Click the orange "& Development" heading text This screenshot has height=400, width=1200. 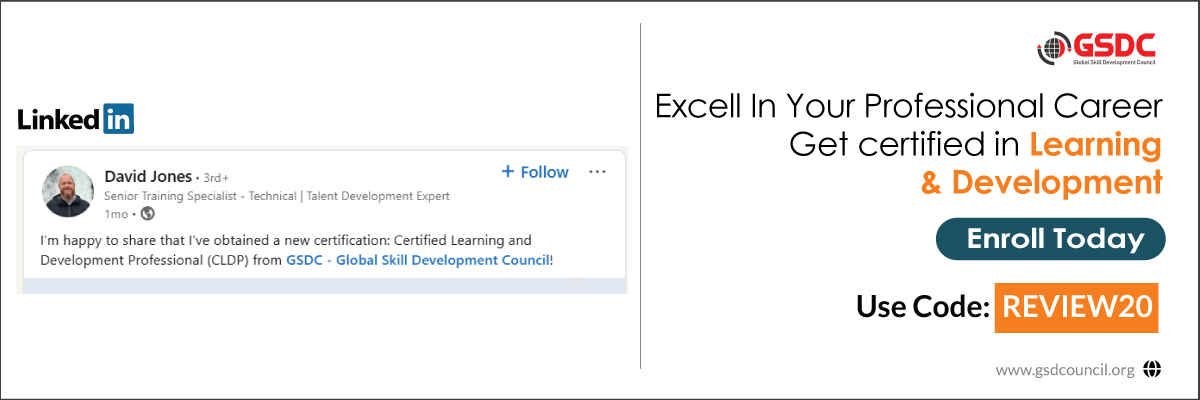click(1042, 182)
